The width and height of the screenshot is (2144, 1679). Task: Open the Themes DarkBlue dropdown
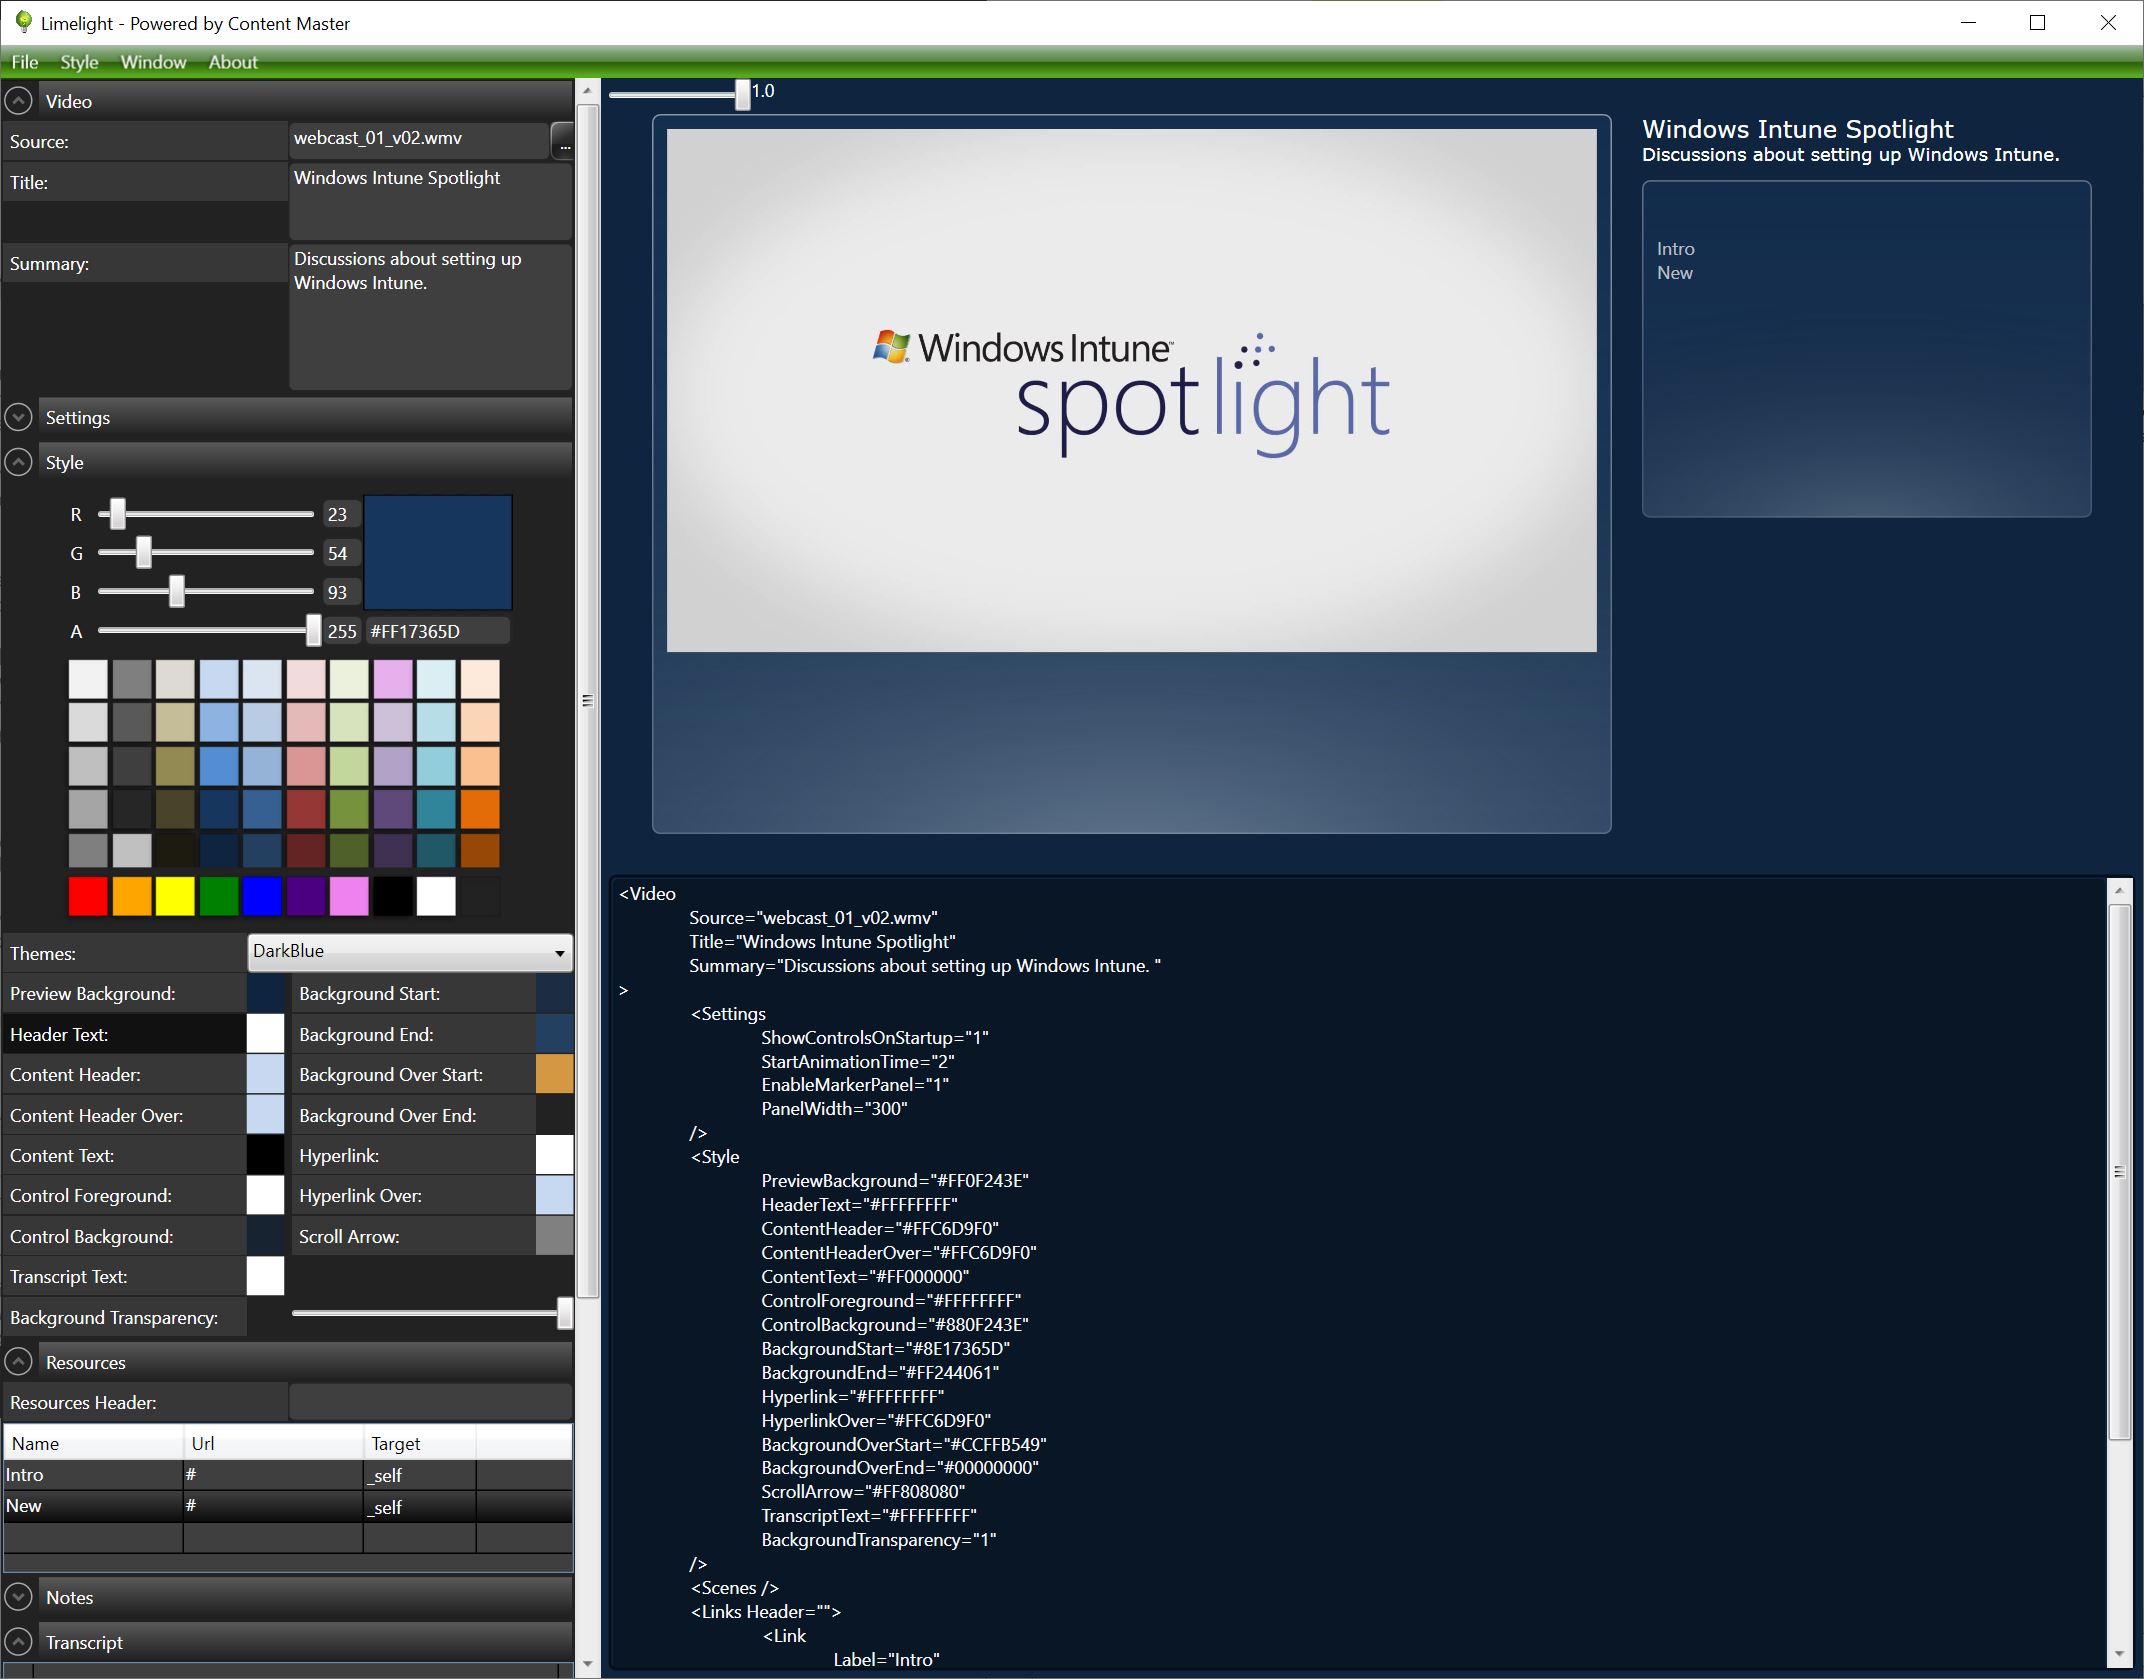[x=410, y=952]
